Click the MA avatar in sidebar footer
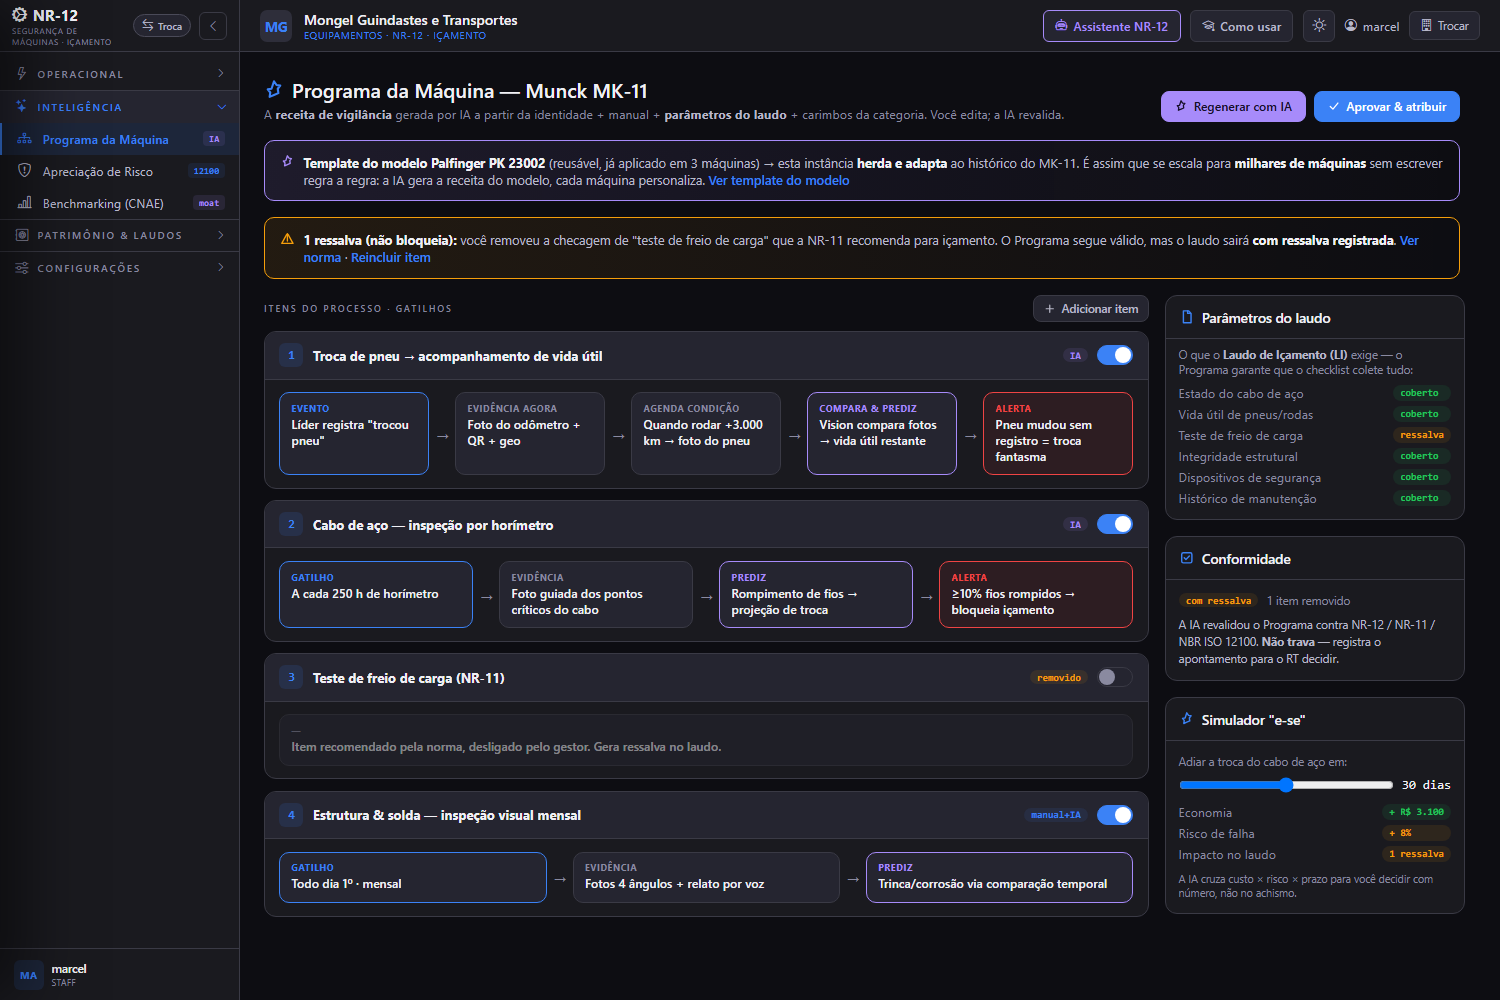The width and height of the screenshot is (1500, 1000). click(x=28, y=975)
